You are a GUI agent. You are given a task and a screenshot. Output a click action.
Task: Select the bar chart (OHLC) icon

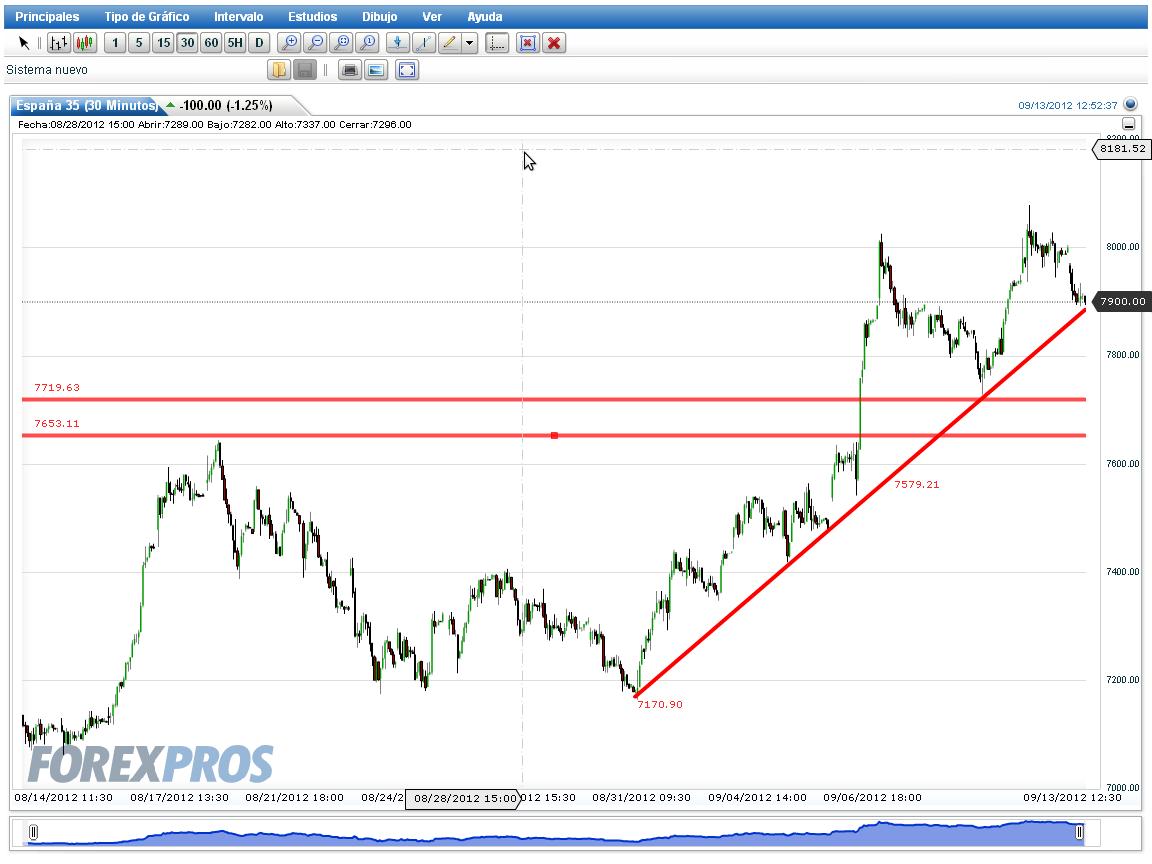[x=59, y=43]
